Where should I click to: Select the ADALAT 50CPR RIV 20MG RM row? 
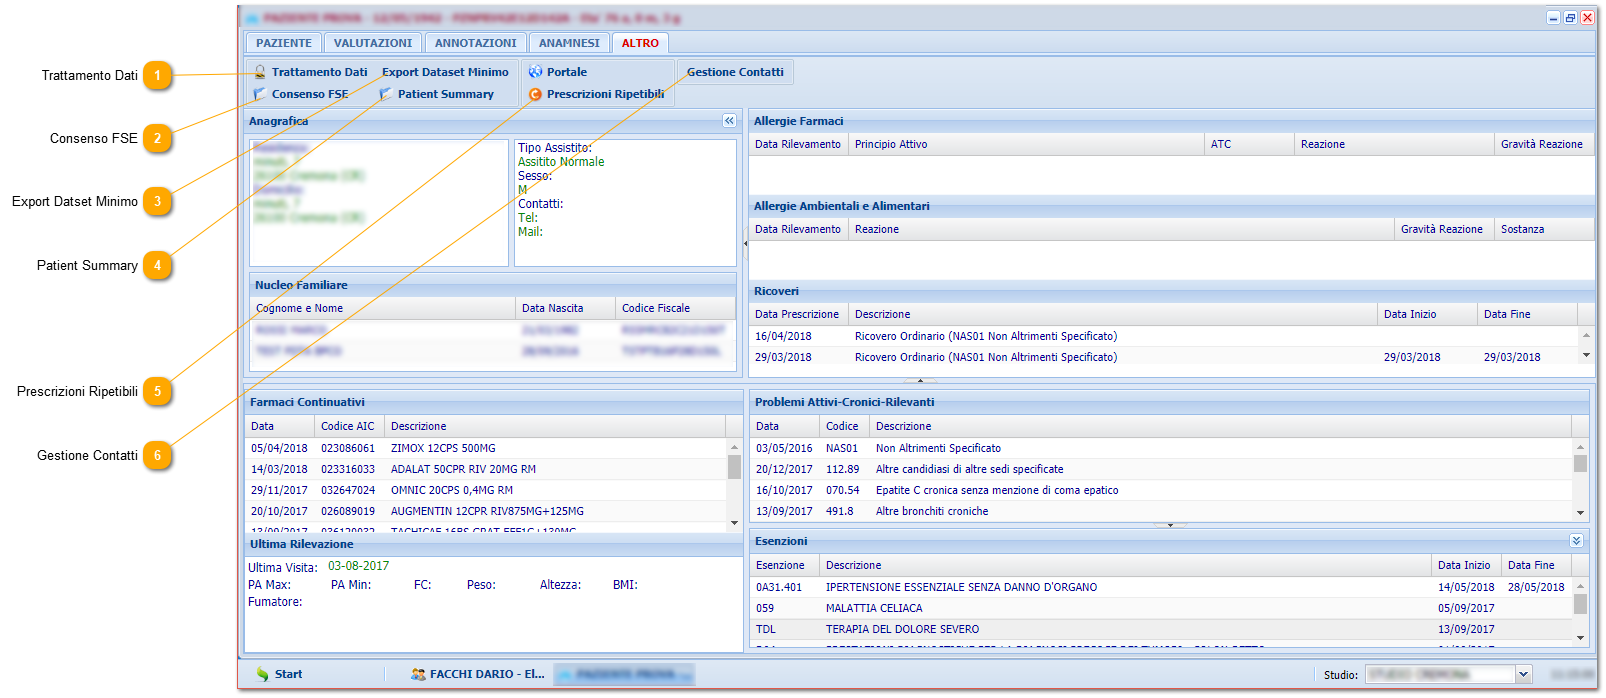point(486,469)
